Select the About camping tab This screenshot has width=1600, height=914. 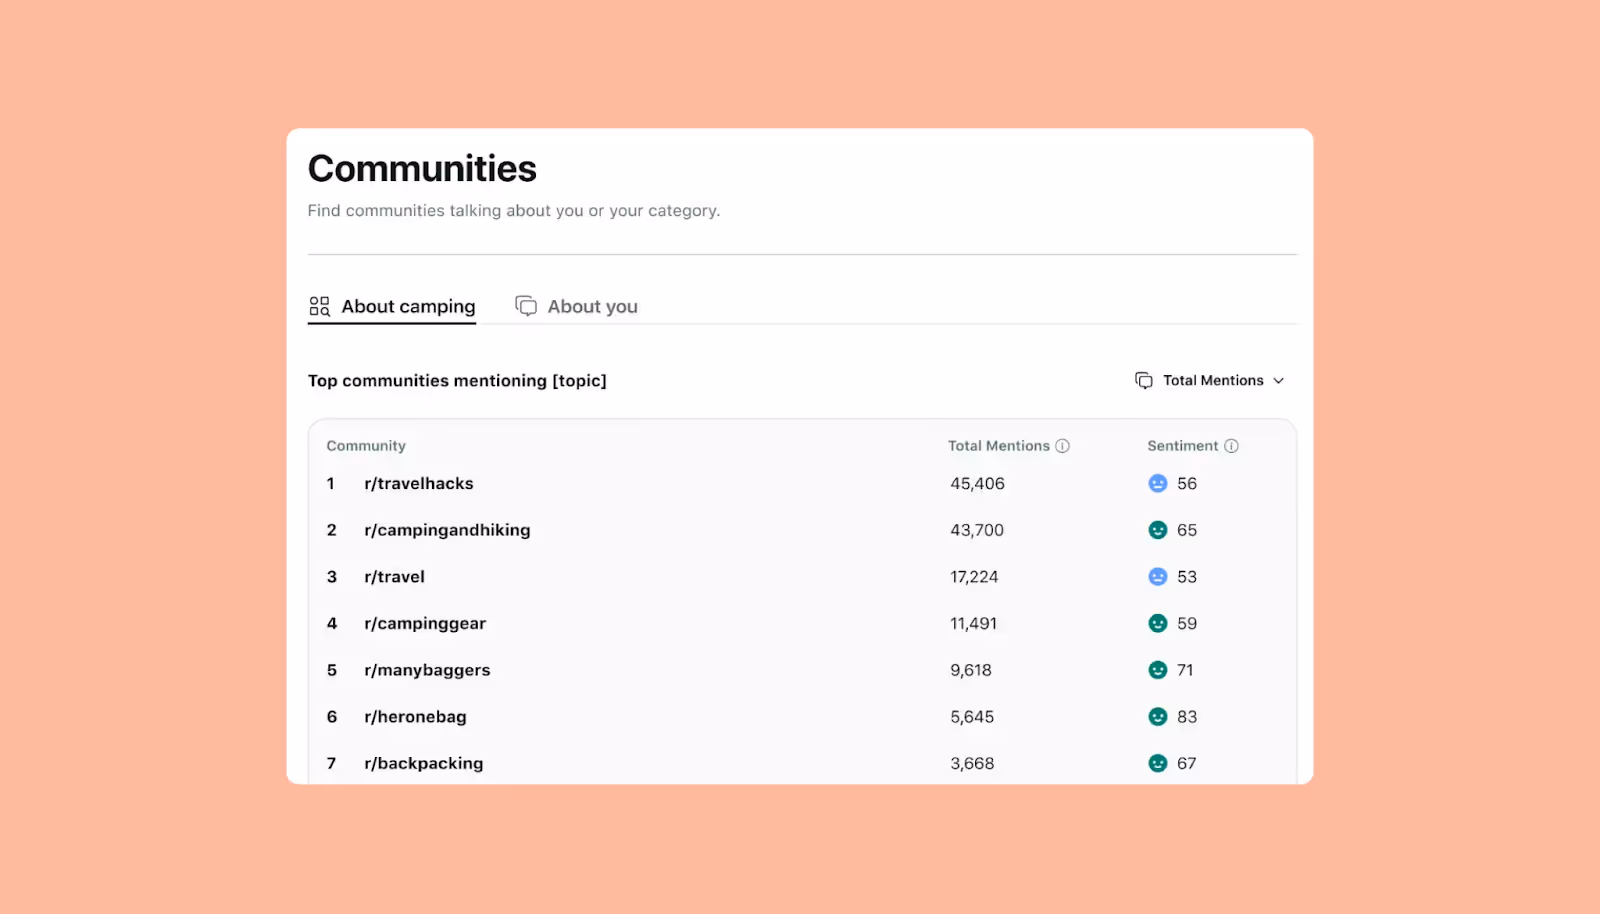point(408,306)
